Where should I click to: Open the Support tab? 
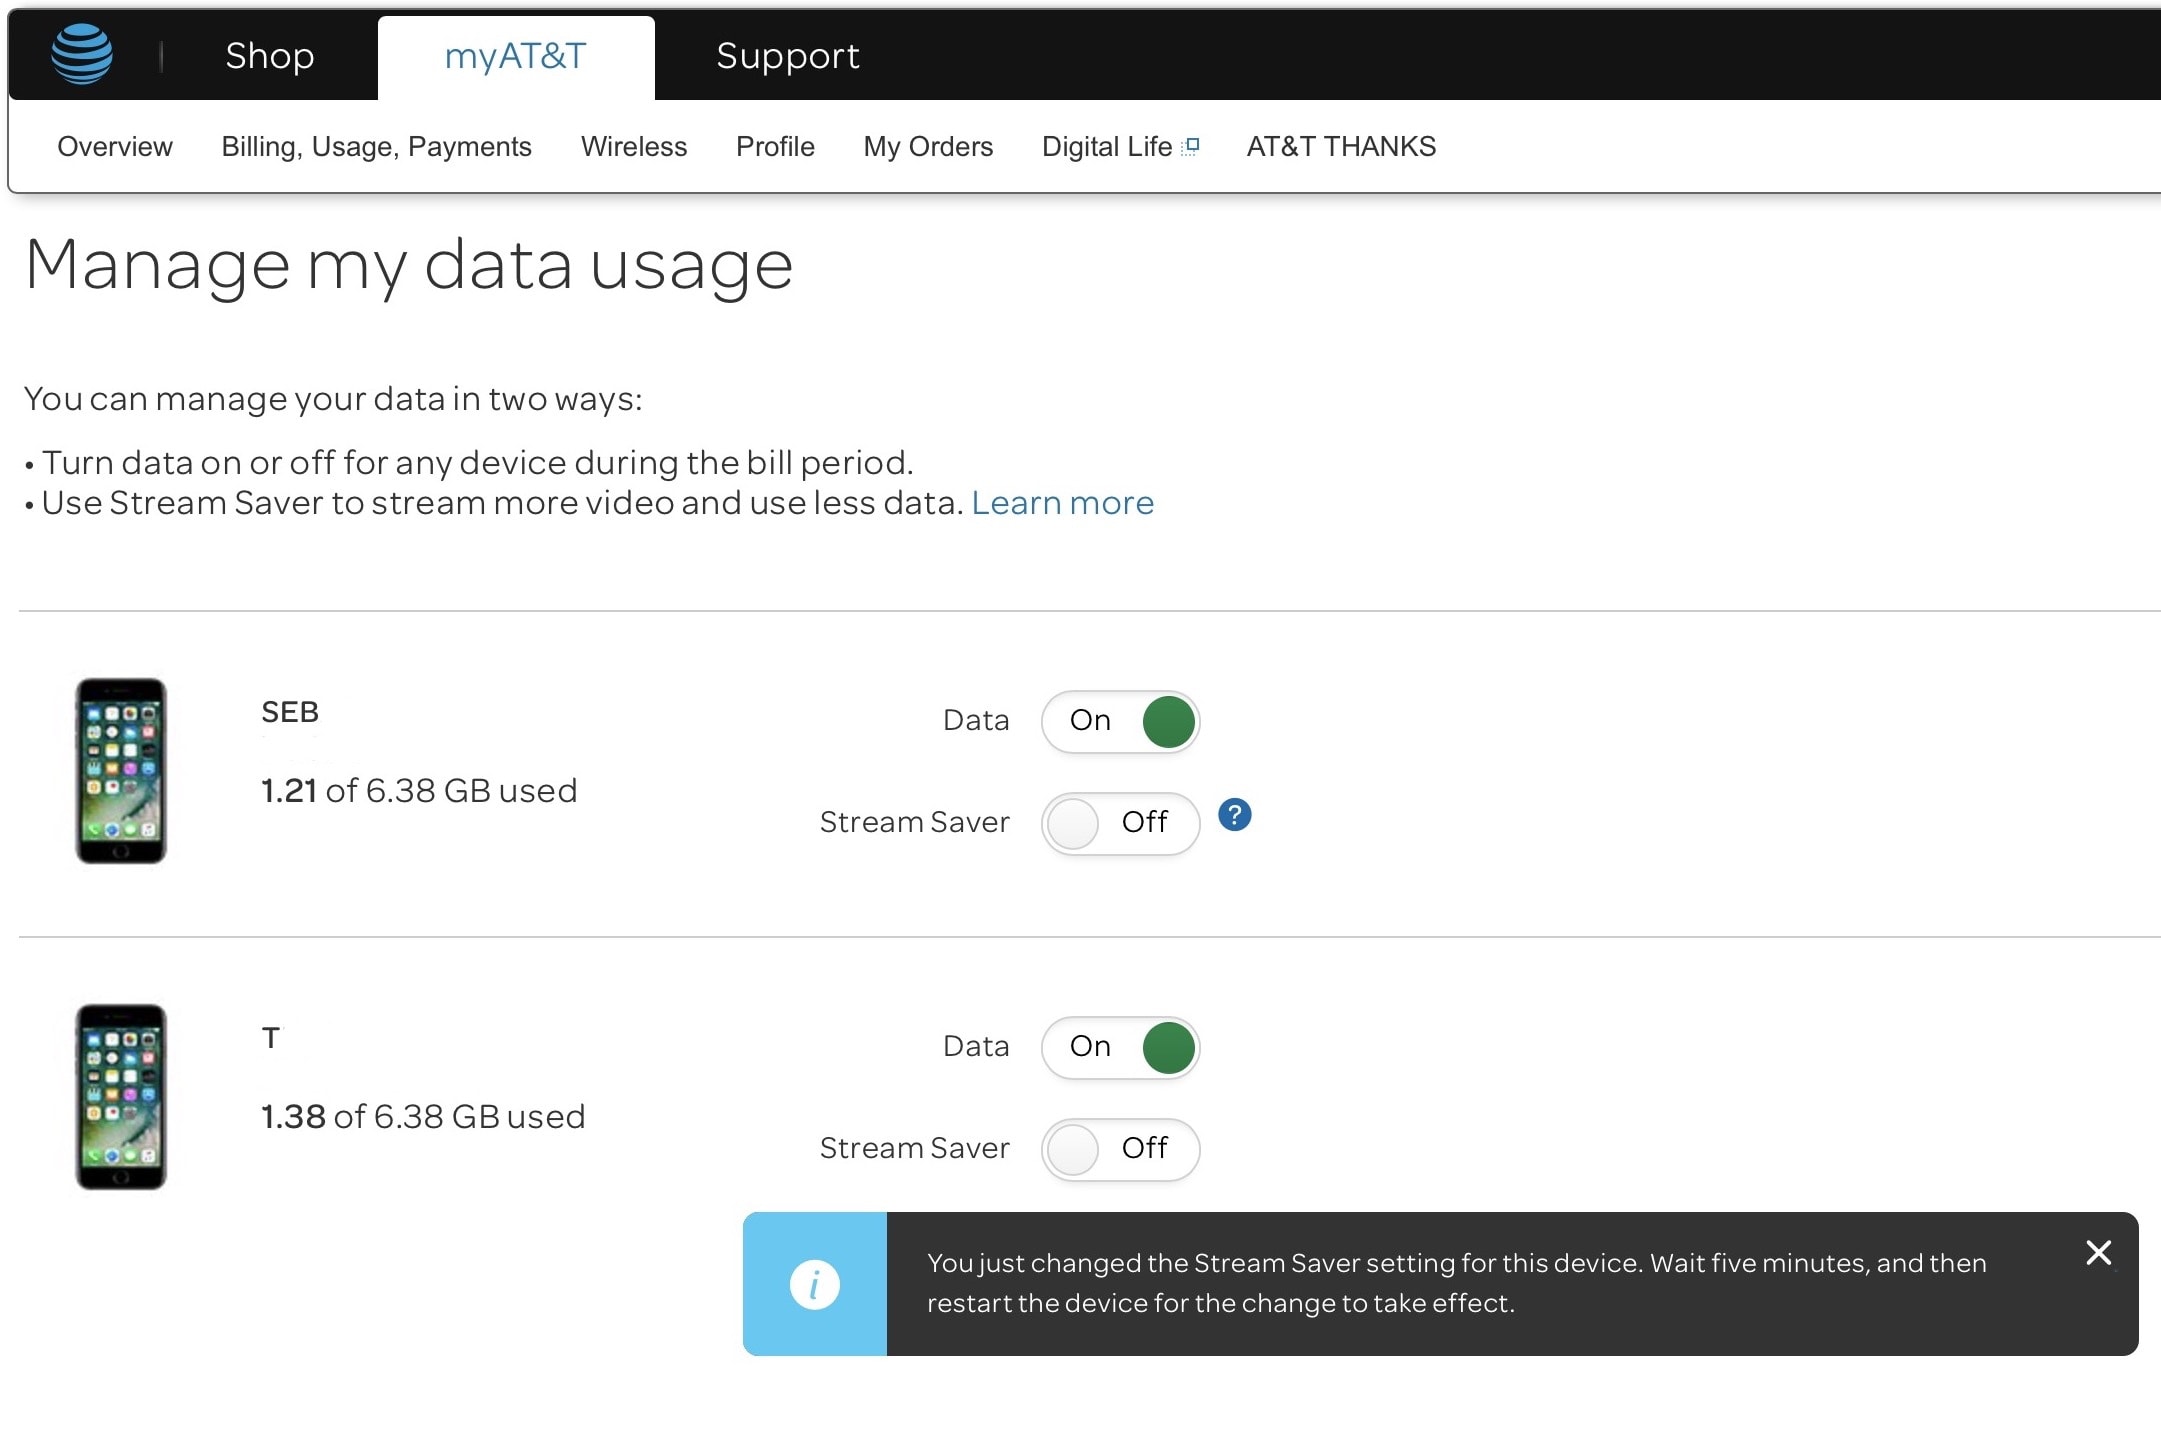point(788,56)
